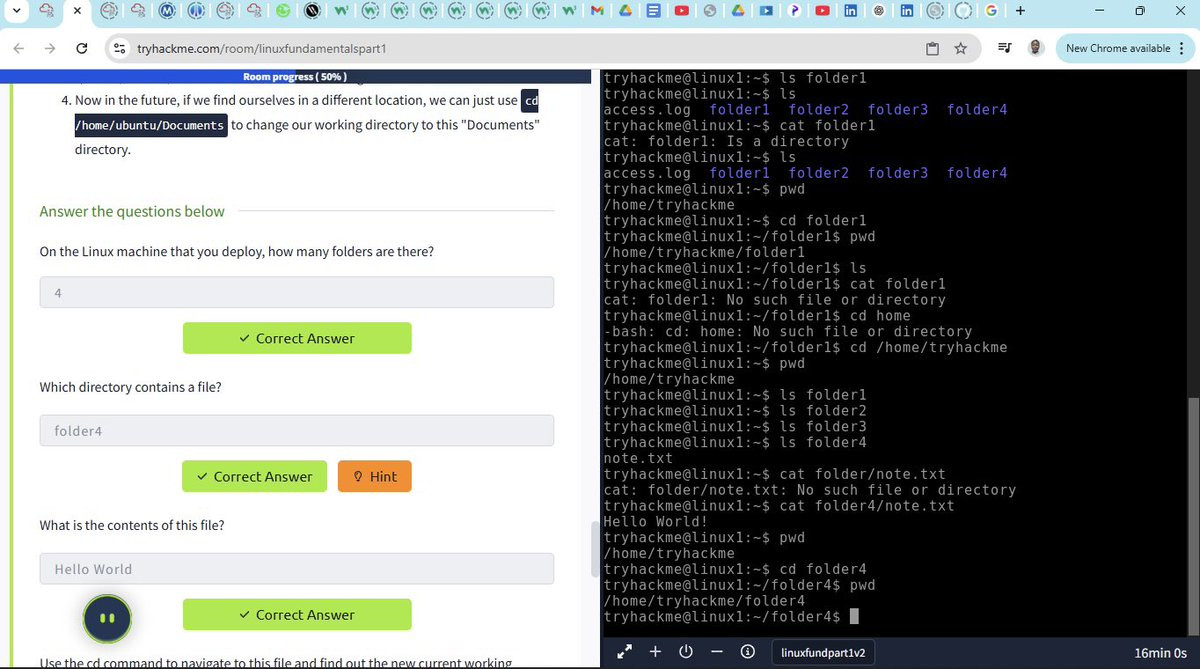Open the clipboard icon in the address bar
The image size is (1200, 669).
[x=932, y=48]
